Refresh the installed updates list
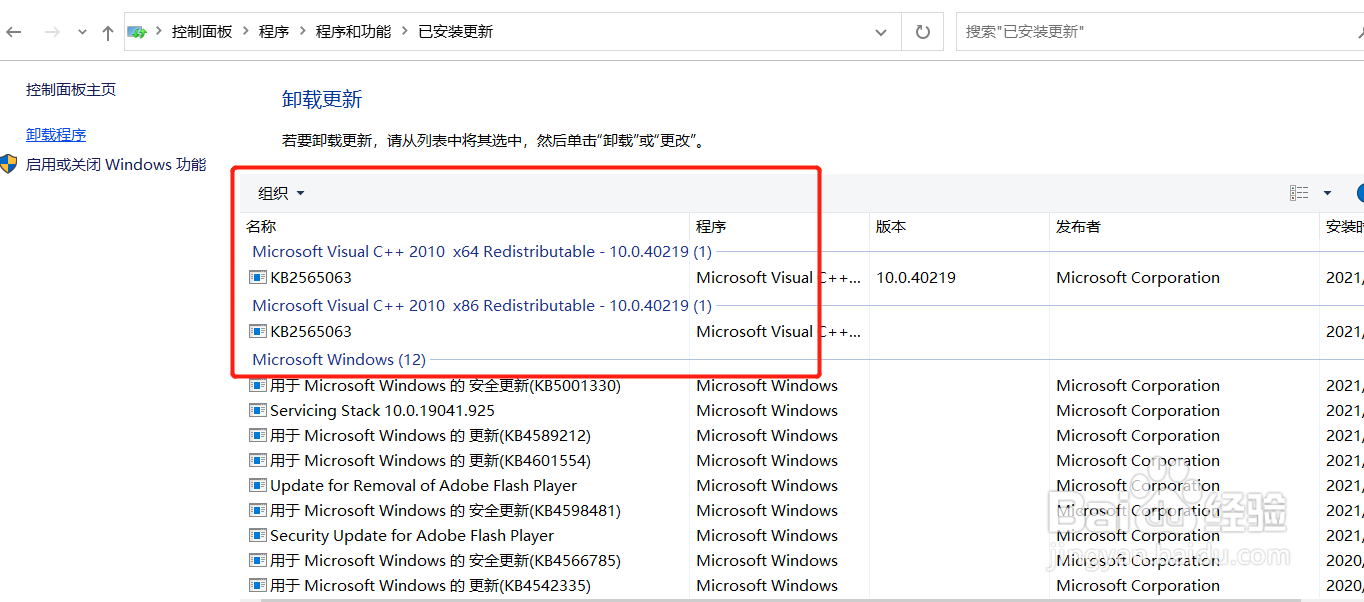The image size is (1364, 602). point(922,32)
